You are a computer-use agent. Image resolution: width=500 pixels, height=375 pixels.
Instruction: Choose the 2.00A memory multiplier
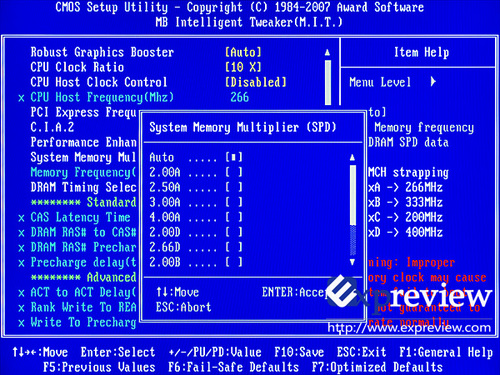(196, 172)
